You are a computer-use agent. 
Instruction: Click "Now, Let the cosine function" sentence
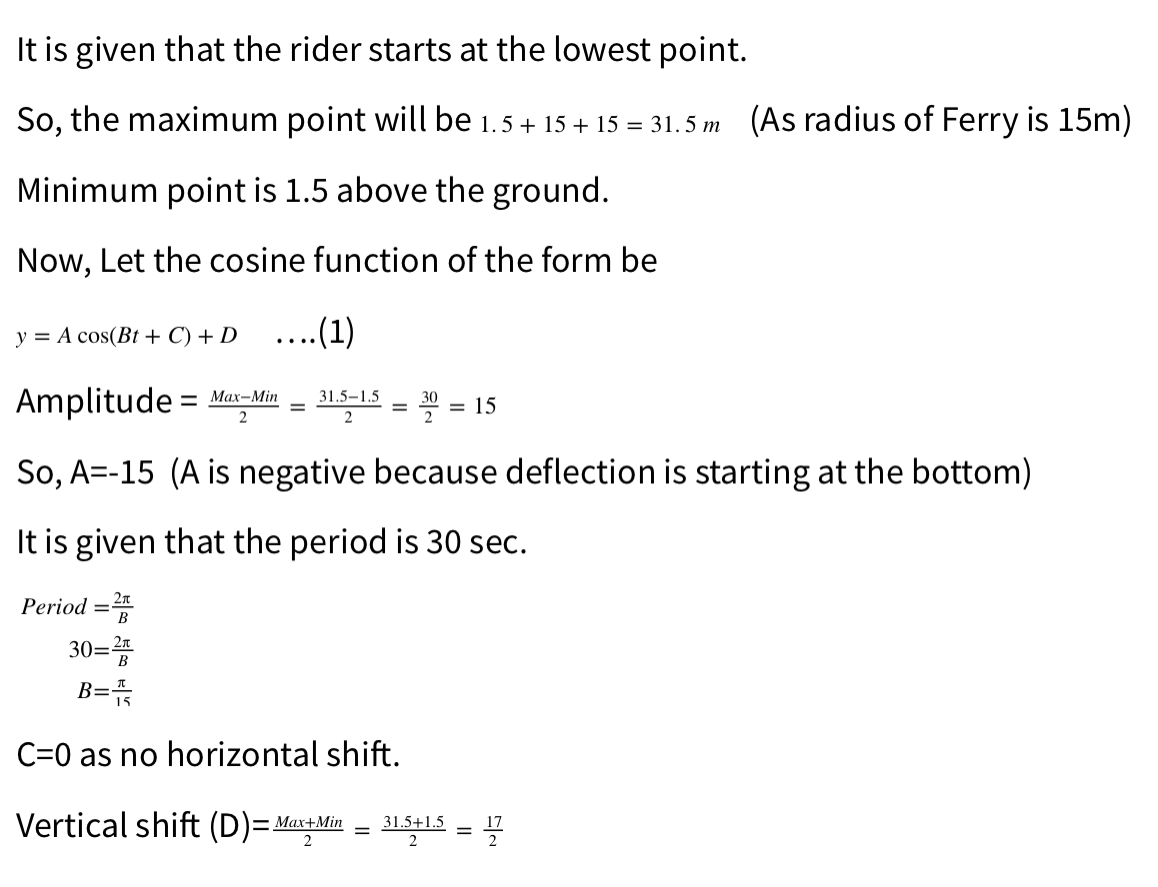(x=337, y=261)
